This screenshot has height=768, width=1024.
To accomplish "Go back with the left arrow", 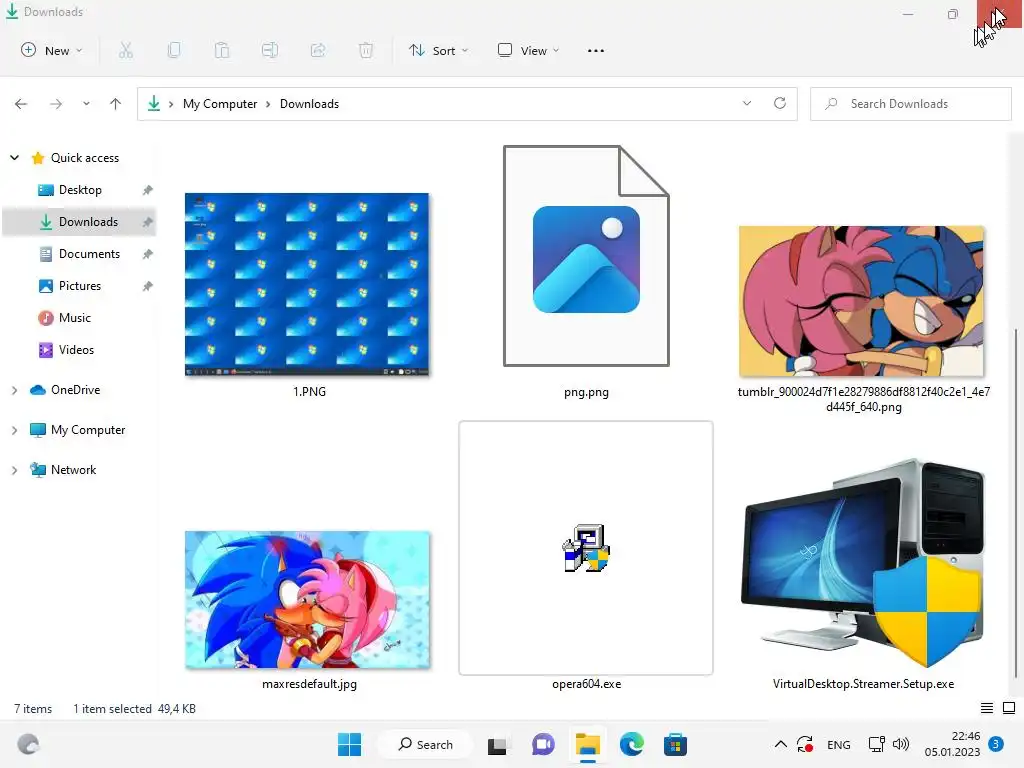I will 21,104.
